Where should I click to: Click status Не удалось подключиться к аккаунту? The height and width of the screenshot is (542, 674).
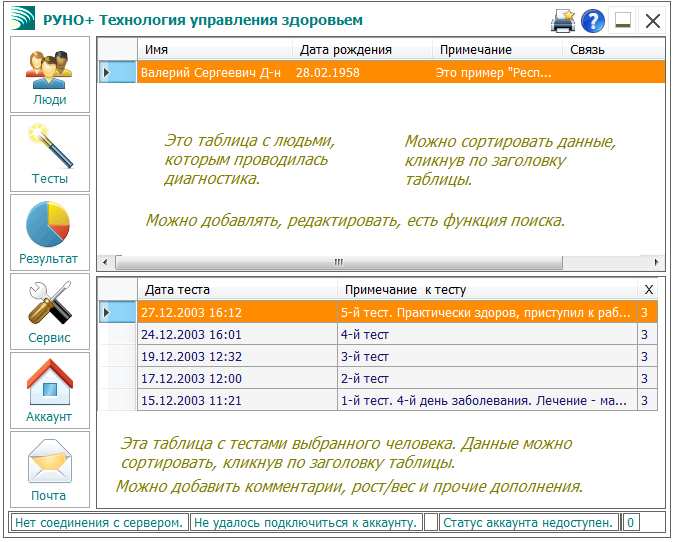click(306, 523)
